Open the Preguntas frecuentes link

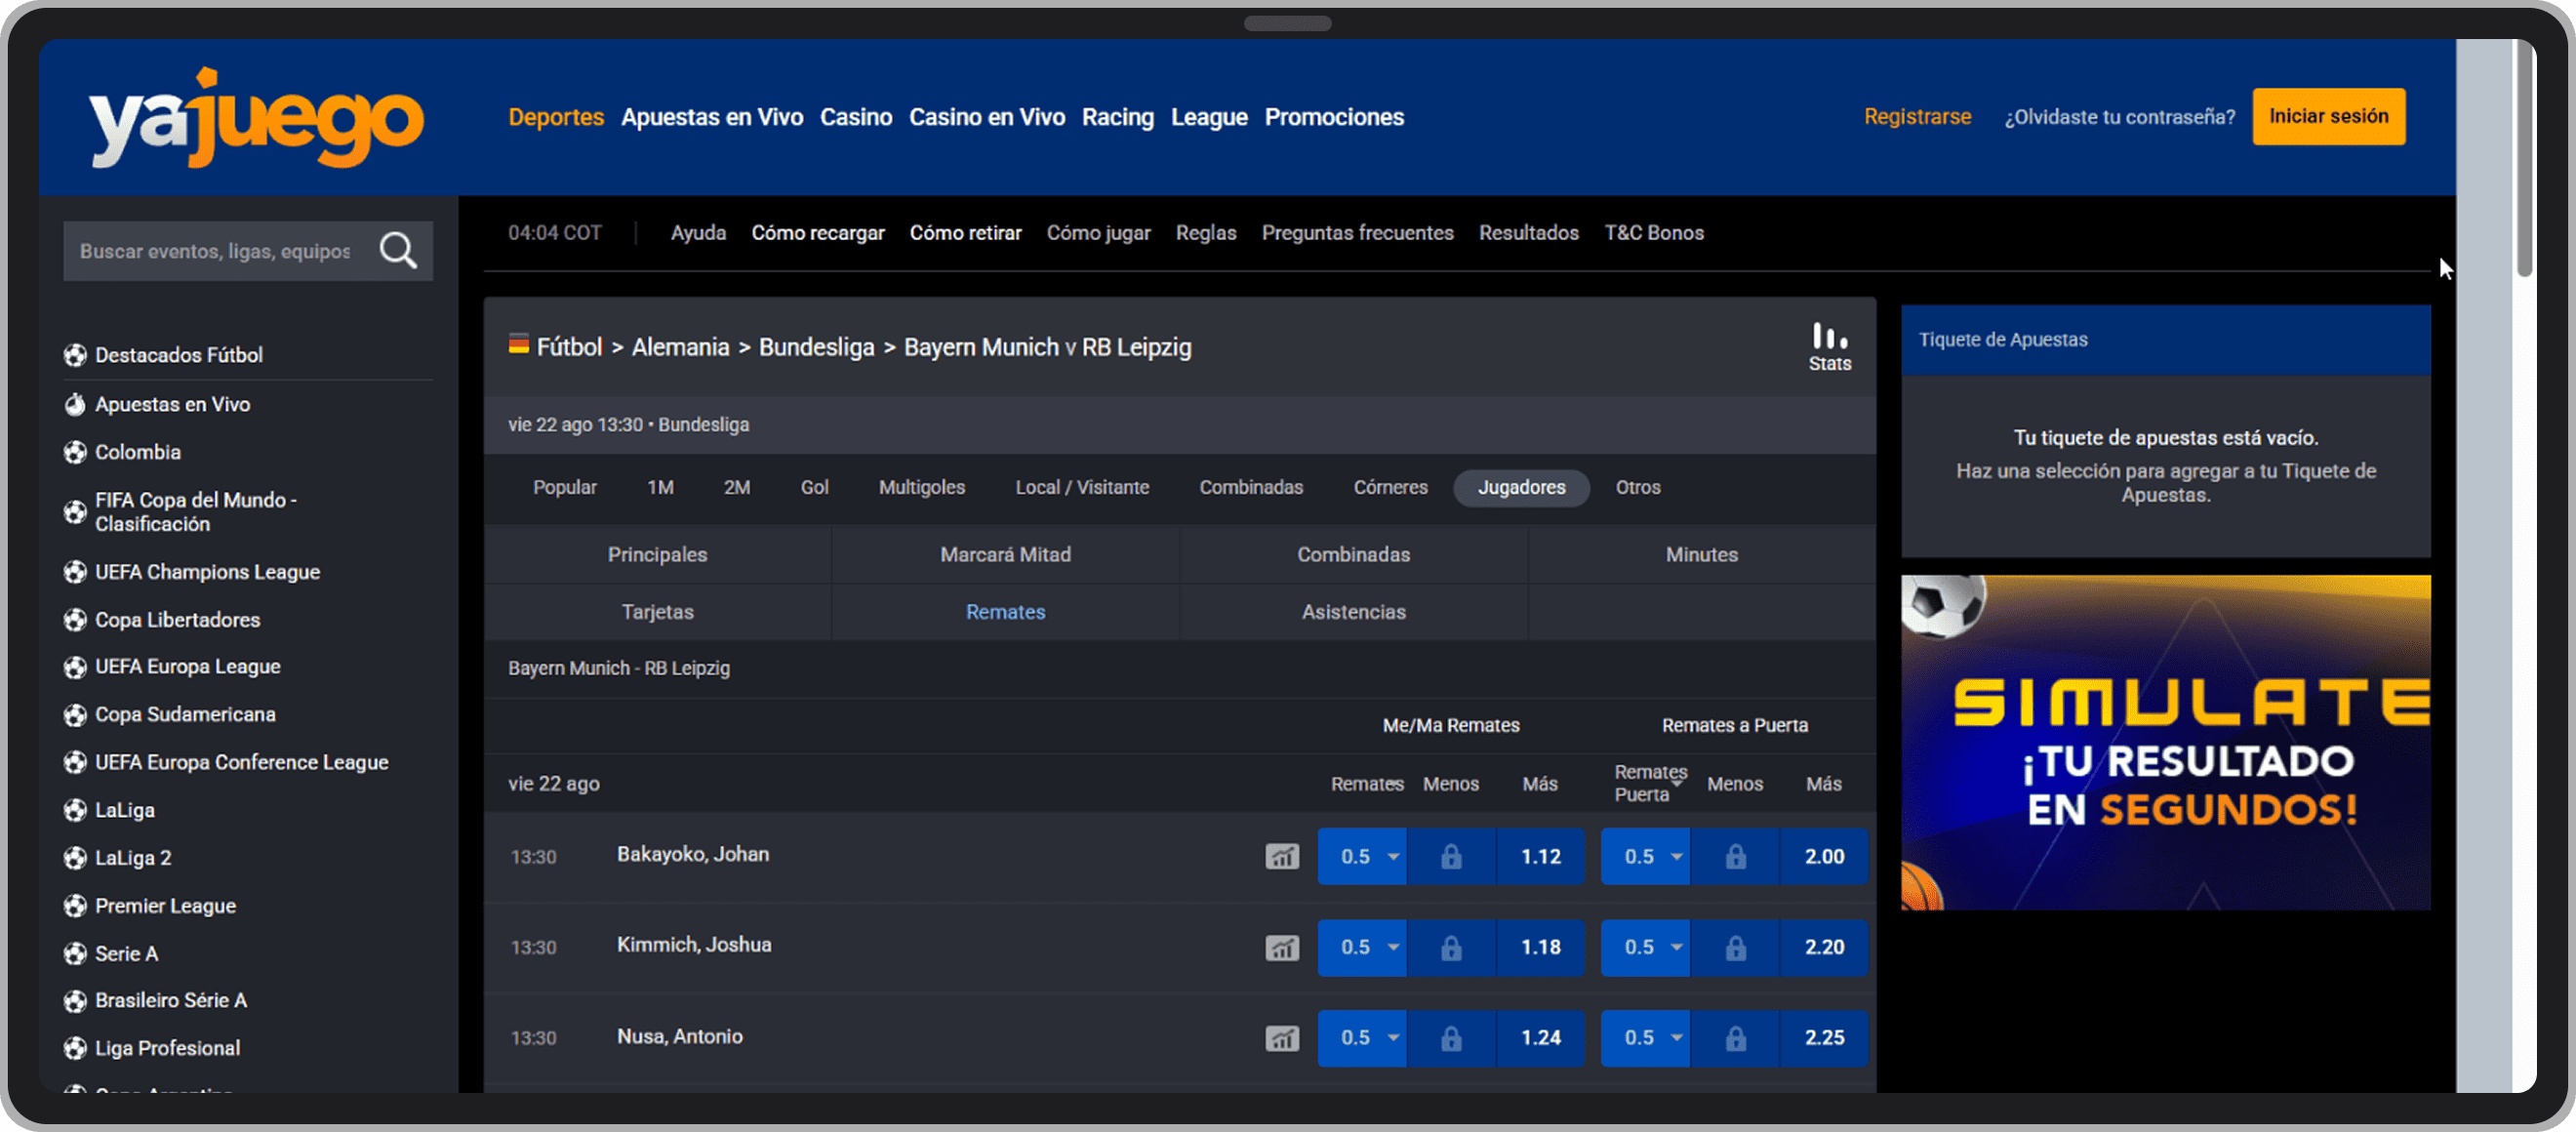1357,233
